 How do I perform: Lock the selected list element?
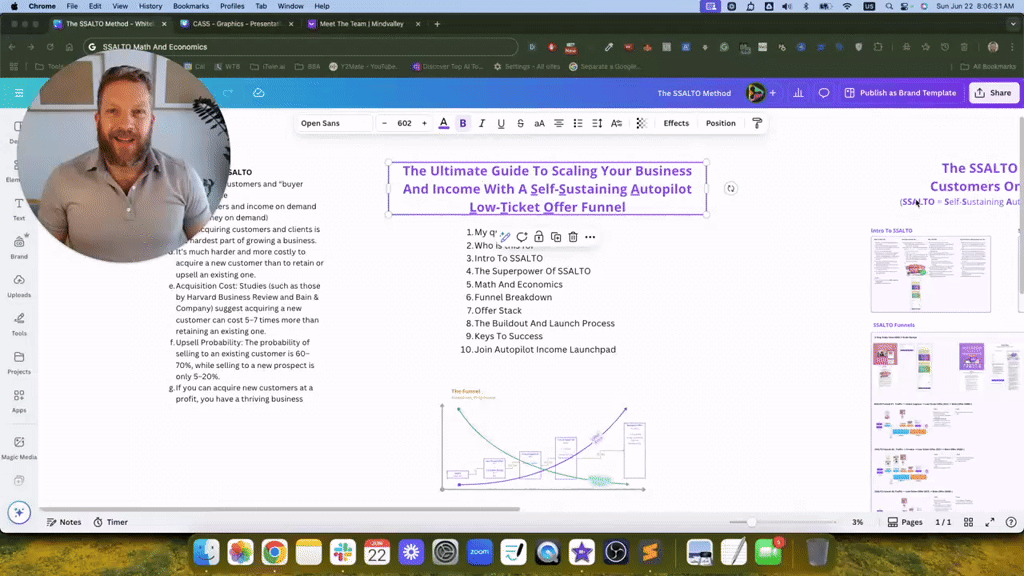tap(538, 237)
